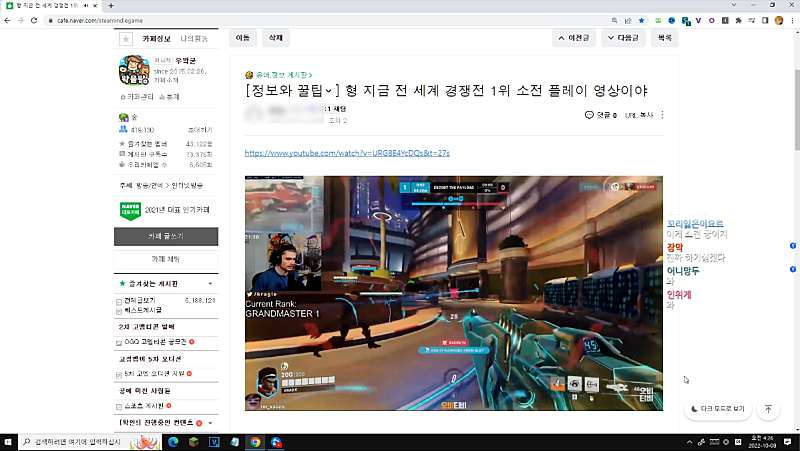This screenshot has height=451, width=800.
Task: Open cafe 통계 statistics link
Action: (x=169, y=97)
